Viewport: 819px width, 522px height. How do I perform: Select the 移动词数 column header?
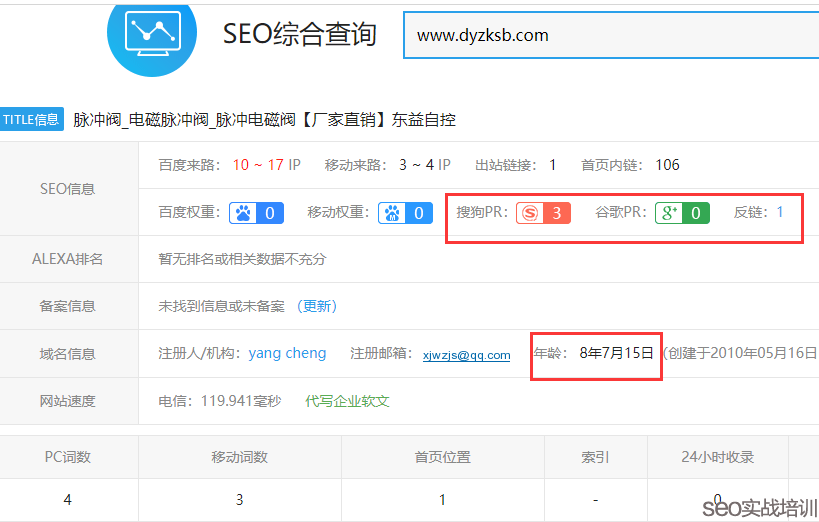[x=239, y=457]
